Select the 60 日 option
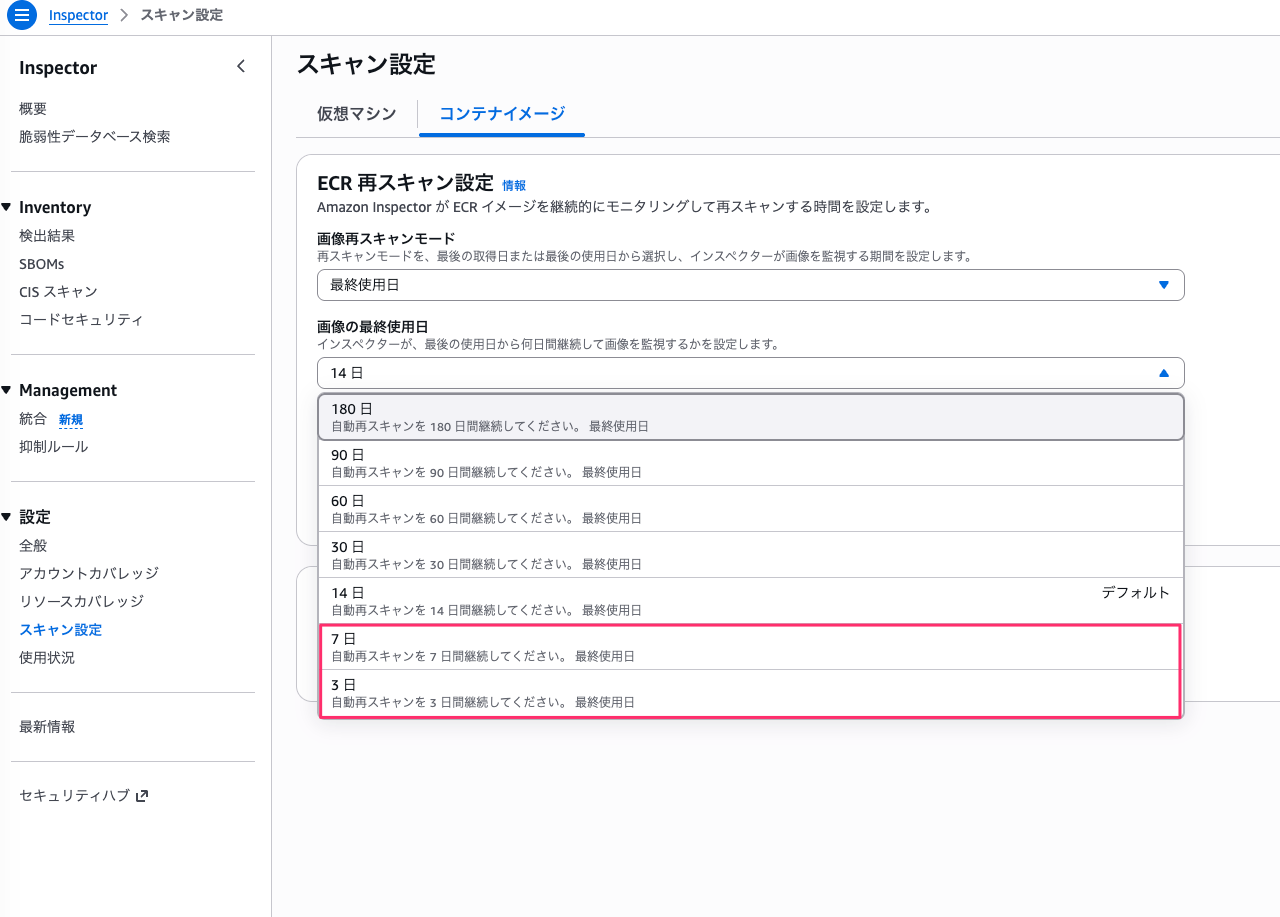The image size is (1280, 917). [750, 509]
